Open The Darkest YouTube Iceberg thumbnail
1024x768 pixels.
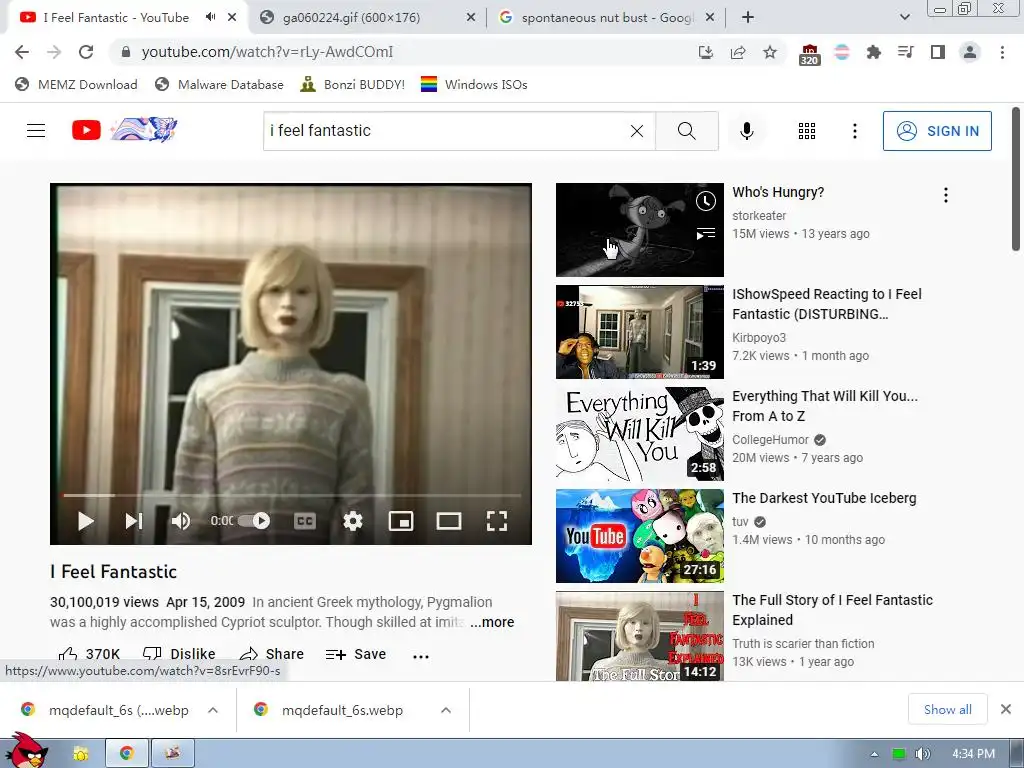[639, 536]
